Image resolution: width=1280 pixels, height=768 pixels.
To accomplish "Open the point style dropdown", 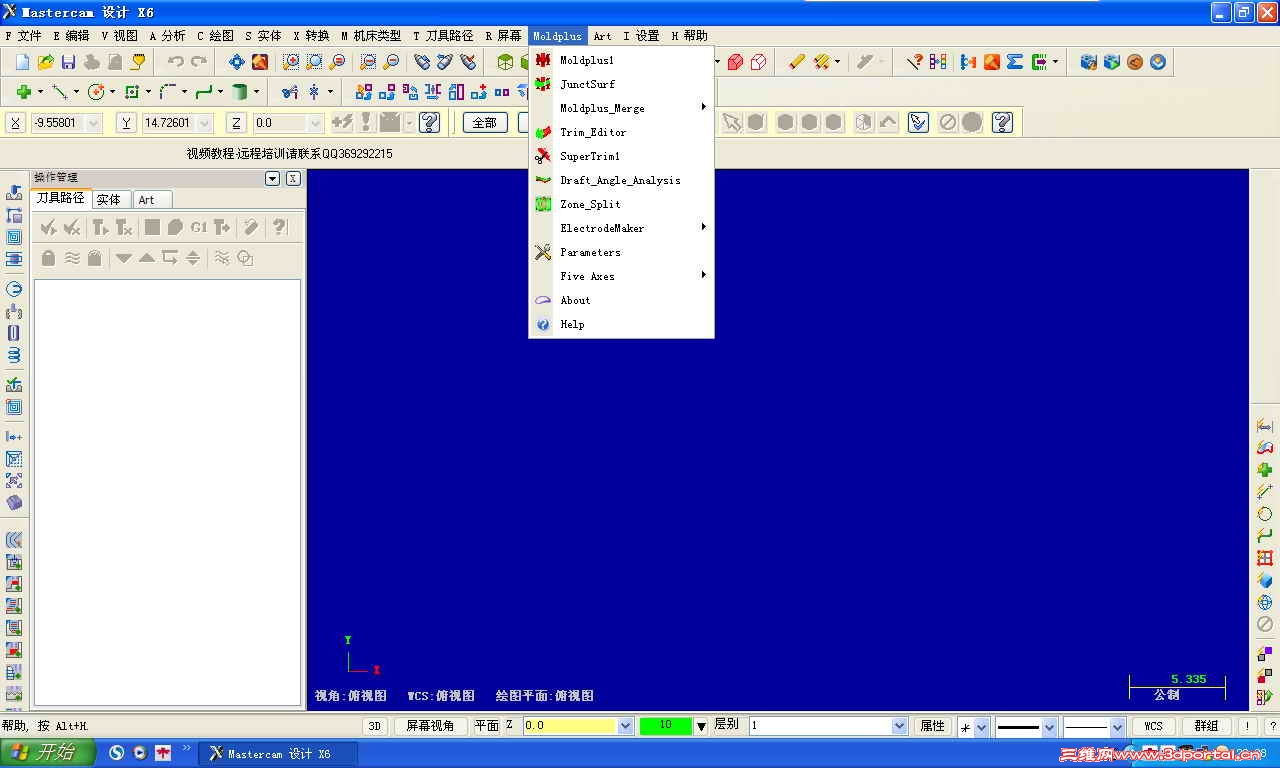I will (981, 727).
